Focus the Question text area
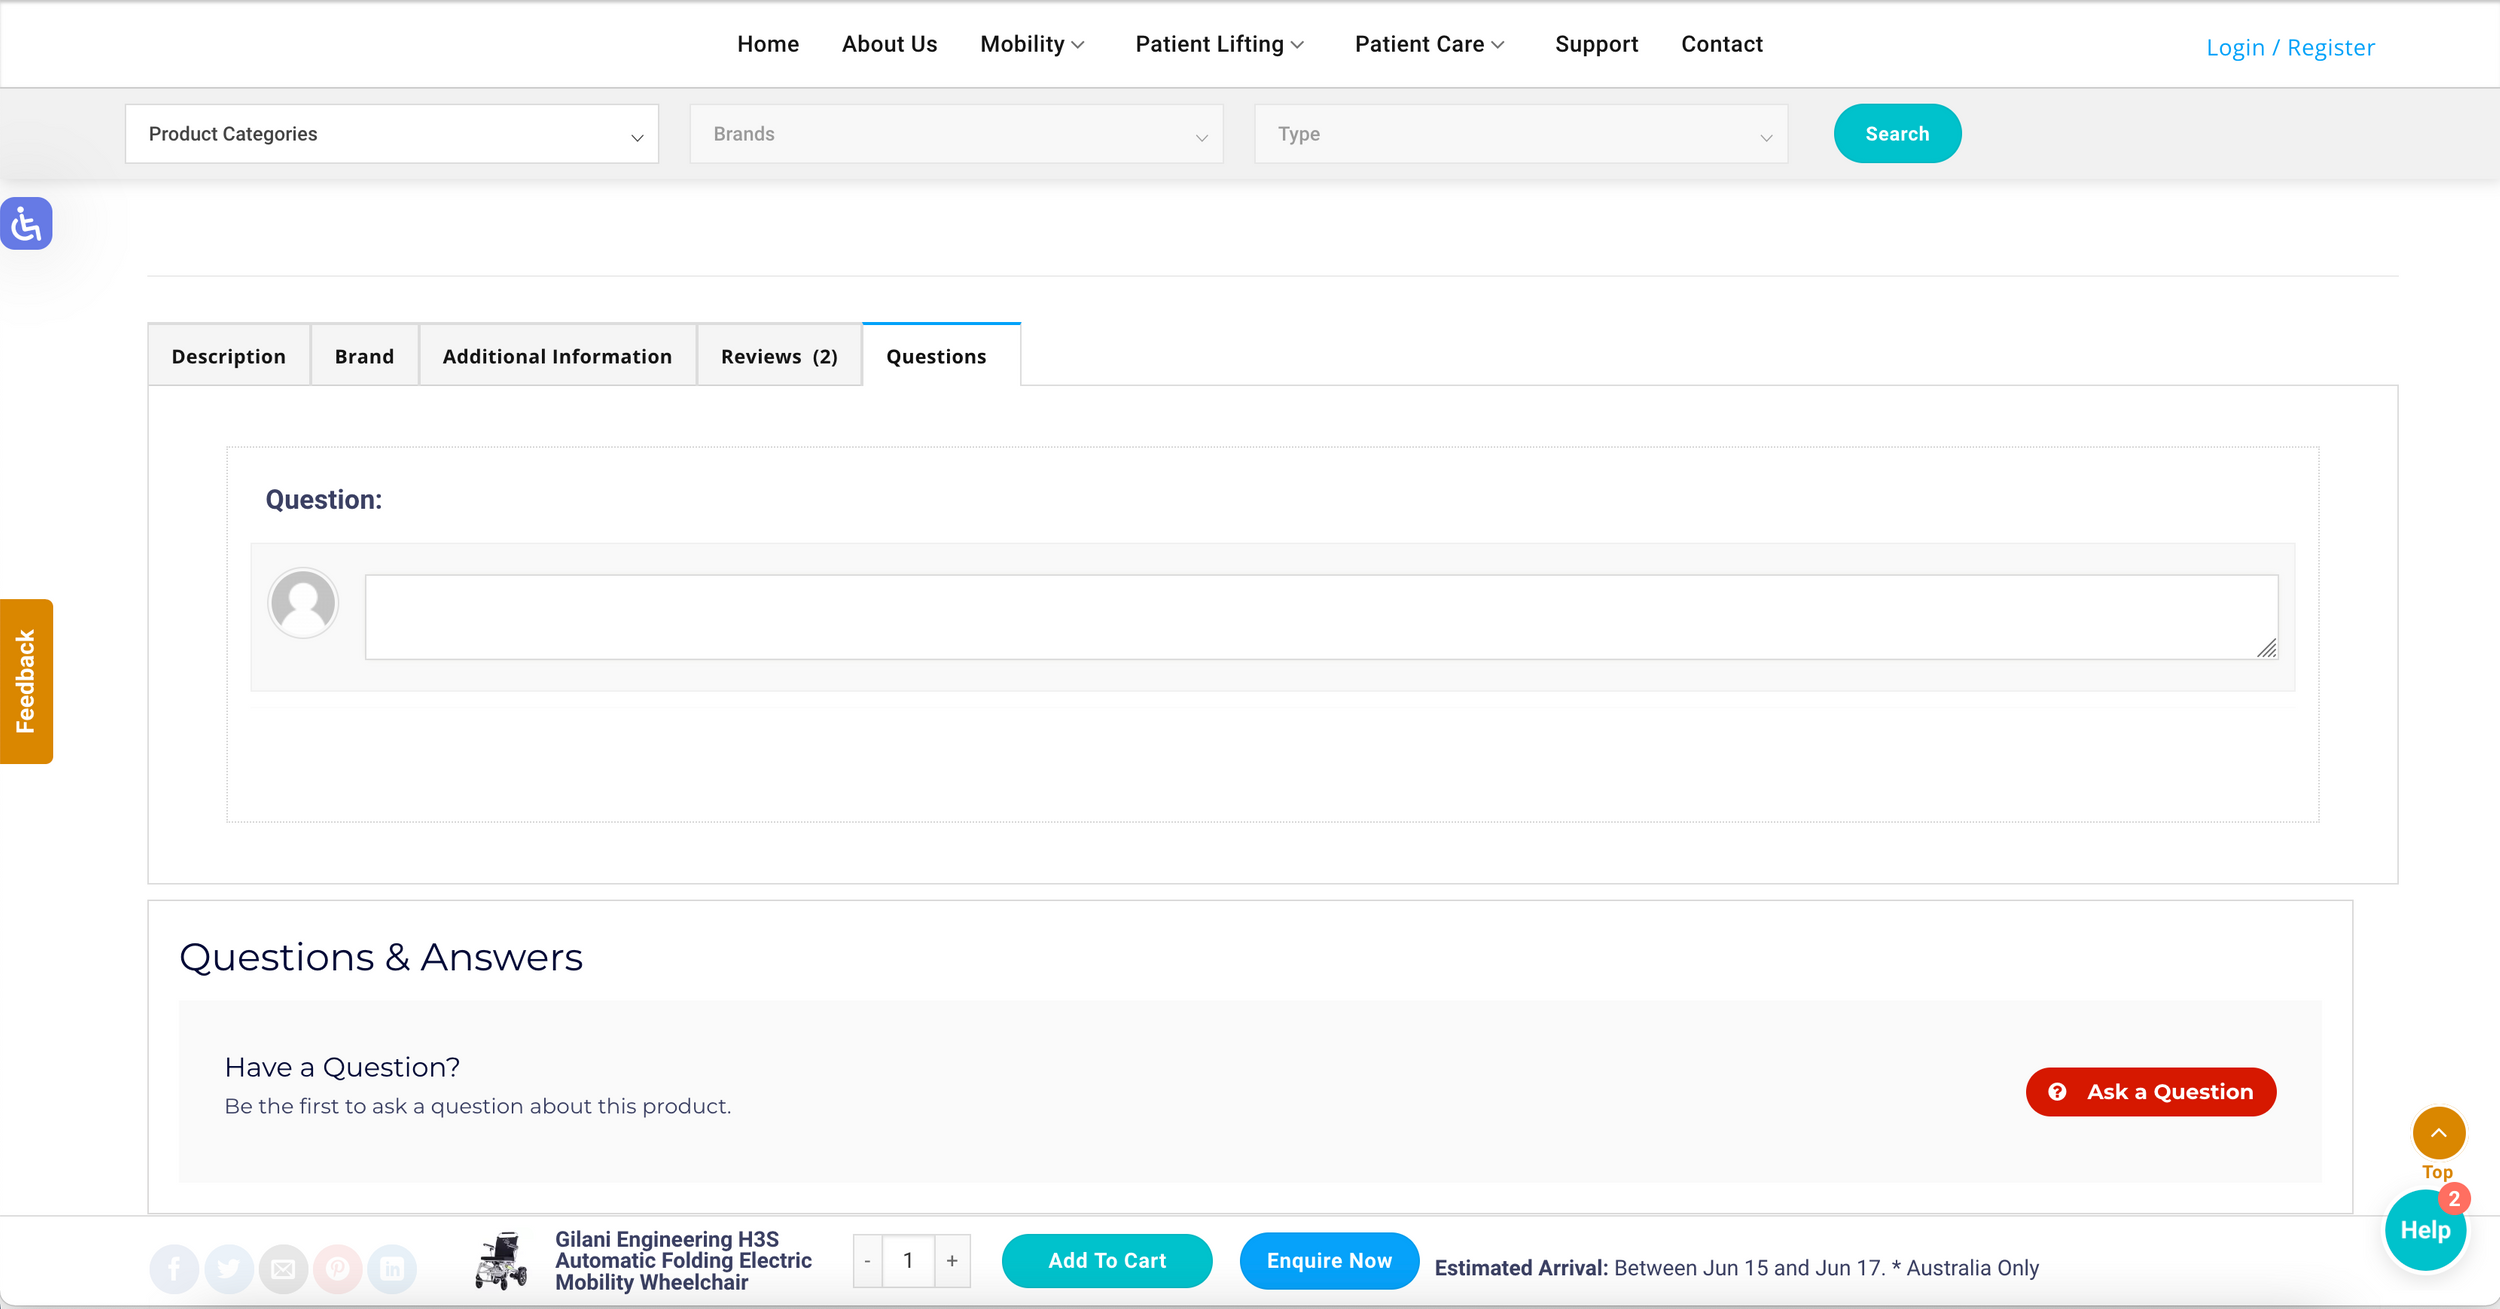The width and height of the screenshot is (2500, 1309). pyautogui.click(x=1320, y=616)
